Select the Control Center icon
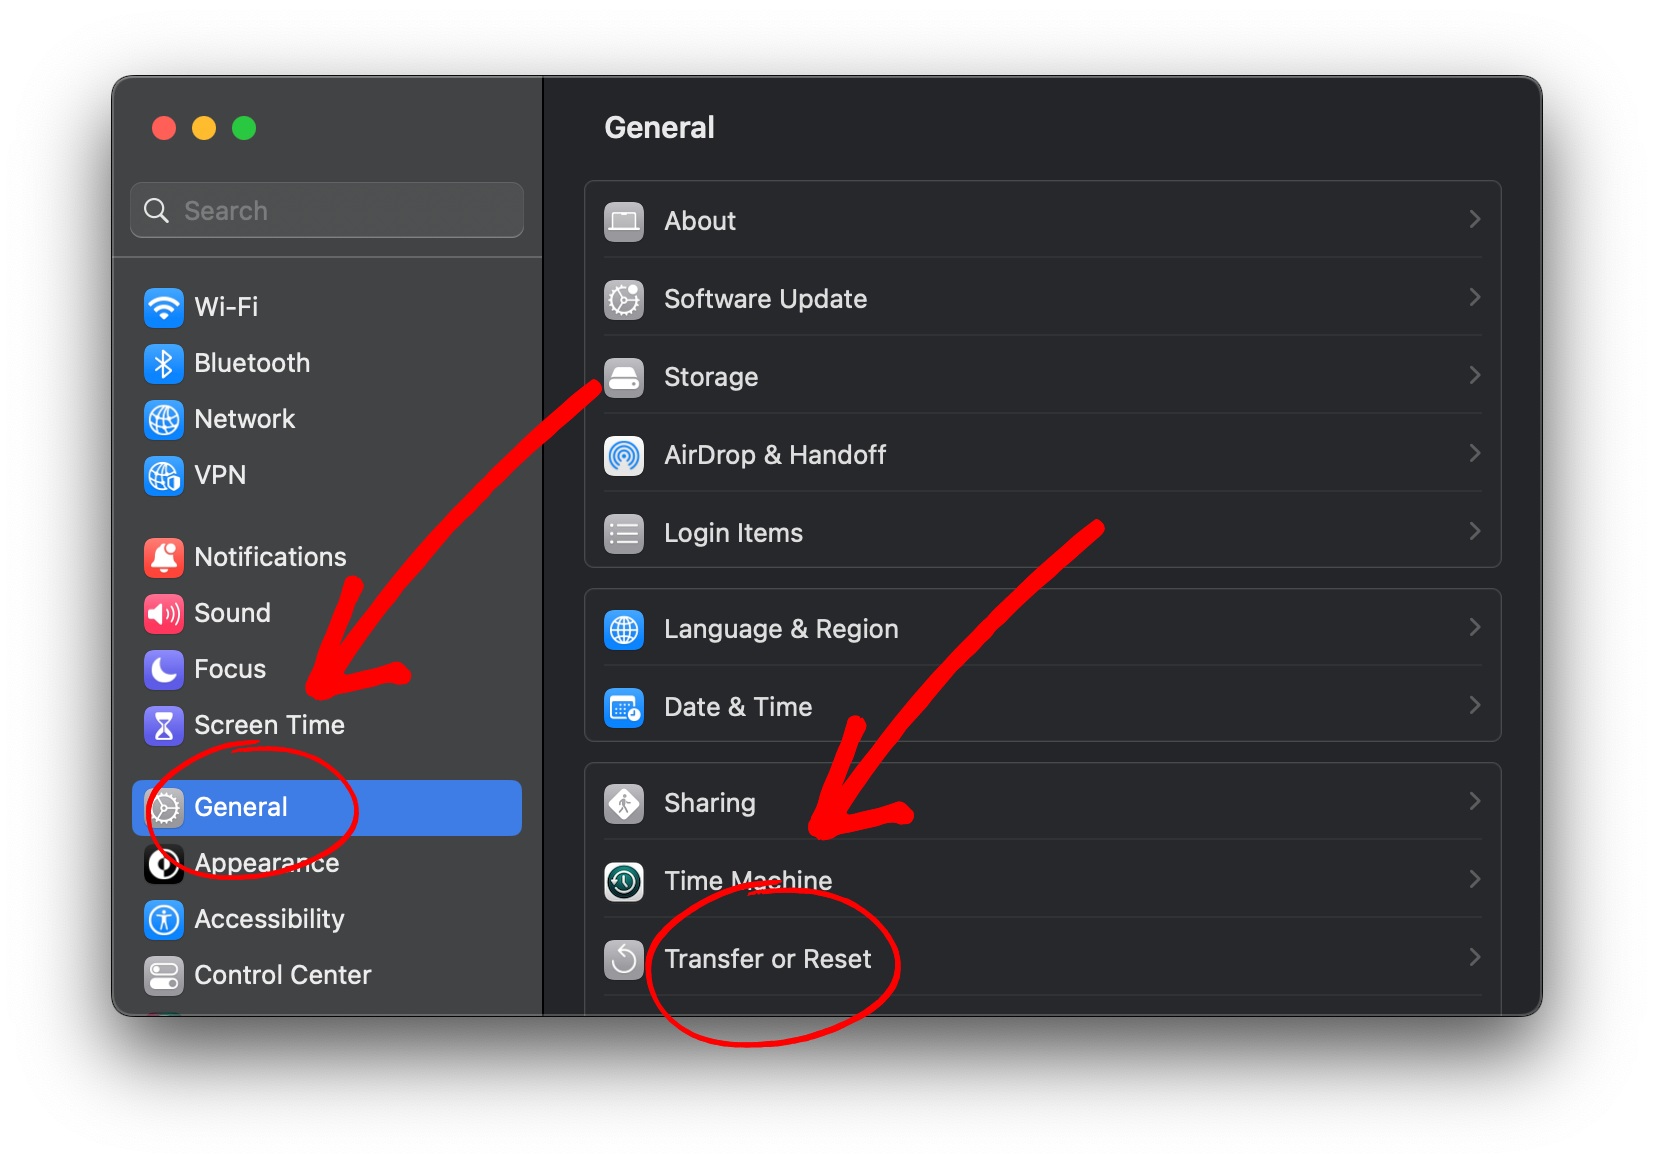 pos(164,975)
